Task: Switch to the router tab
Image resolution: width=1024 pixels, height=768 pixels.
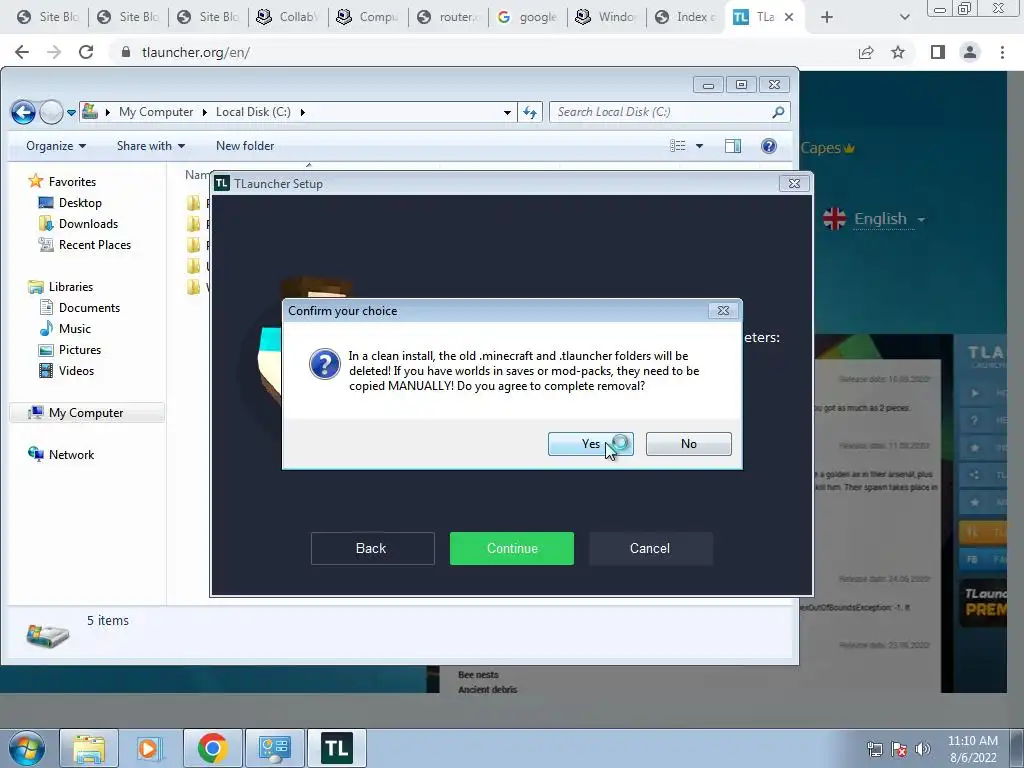Action: coord(448,17)
